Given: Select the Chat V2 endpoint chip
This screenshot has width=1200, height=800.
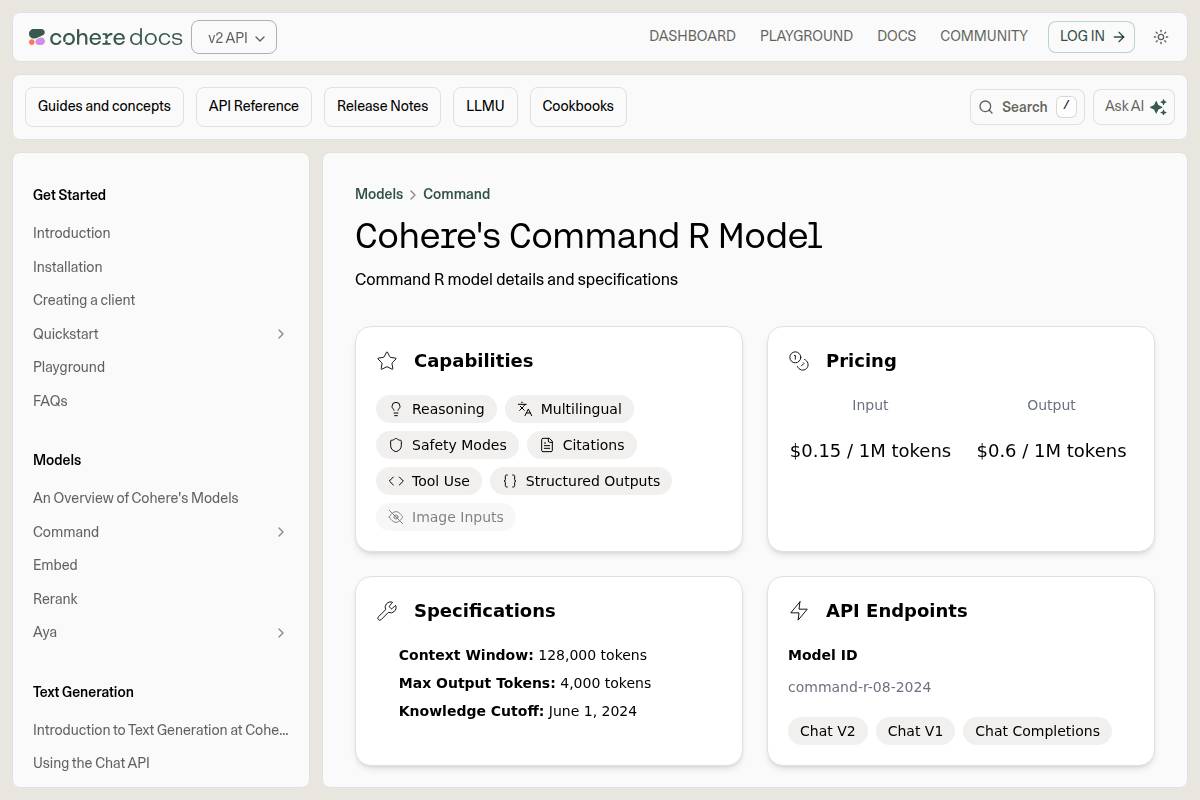Looking at the screenshot, I should coord(827,731).
